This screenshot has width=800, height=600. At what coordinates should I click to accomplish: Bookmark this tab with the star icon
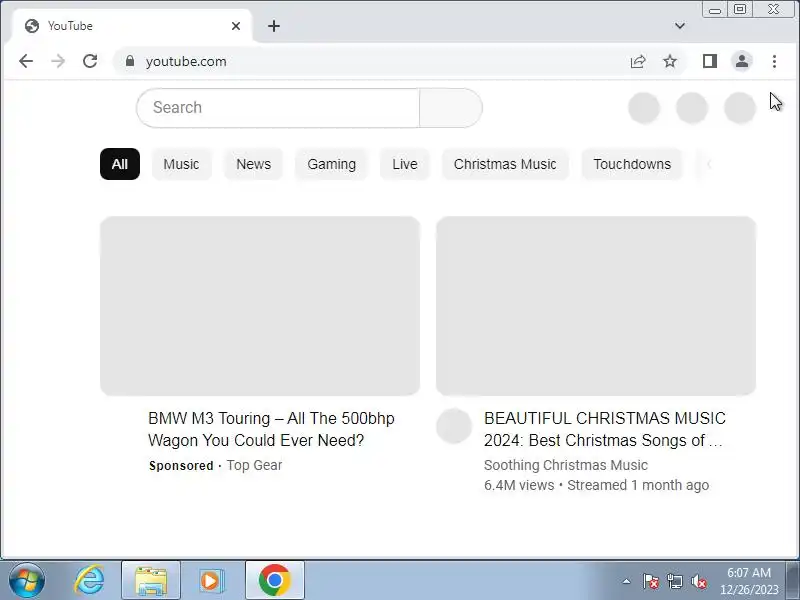pos(670,61)
